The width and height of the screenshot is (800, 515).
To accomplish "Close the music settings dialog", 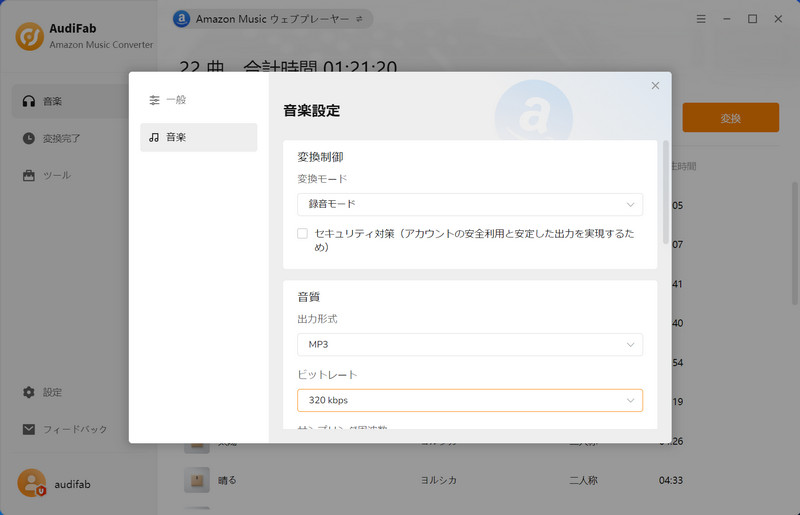I will pyautogui.click(x=655, y=86).
